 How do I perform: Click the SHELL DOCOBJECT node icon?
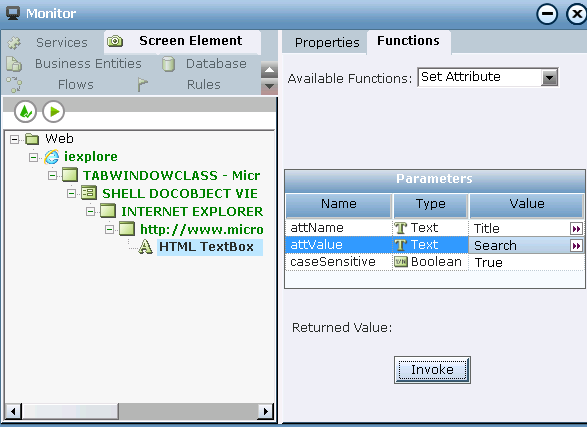tap(89, 193)
